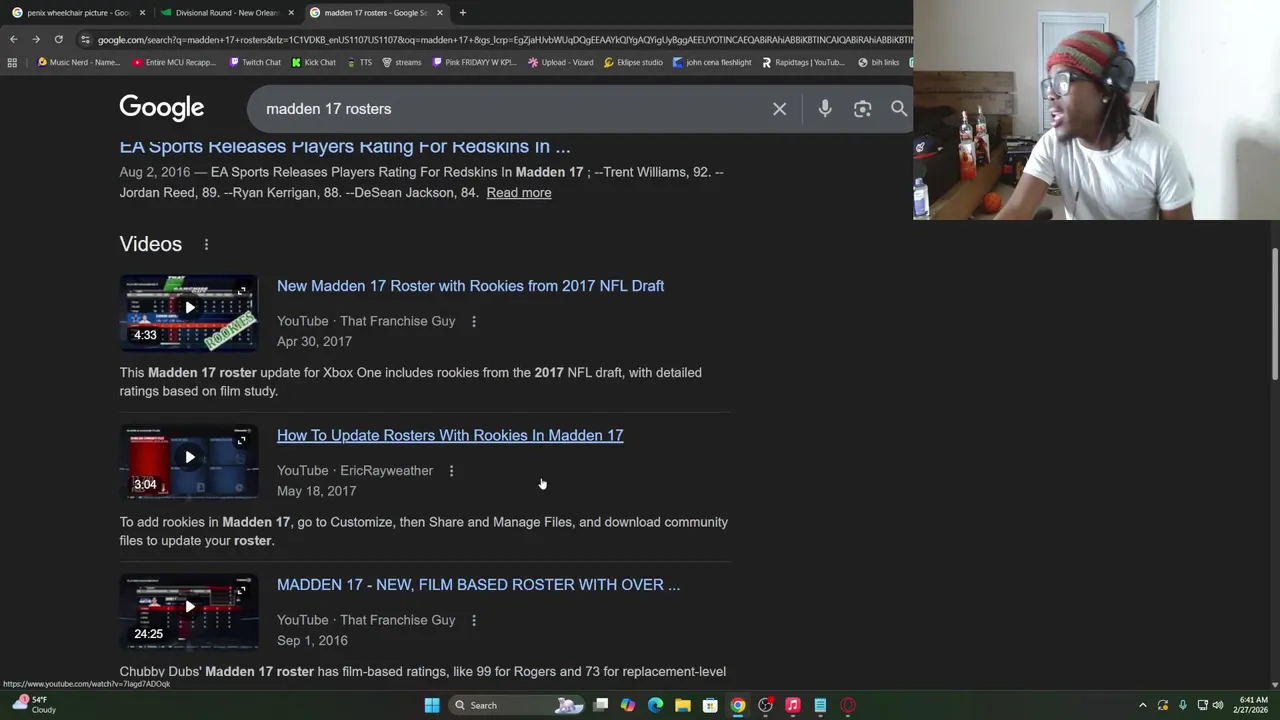Image resolution: width=1280 pixels, height=720 pixels.
Task: Open a new tab with the plus icon
Action: (462, 12)
